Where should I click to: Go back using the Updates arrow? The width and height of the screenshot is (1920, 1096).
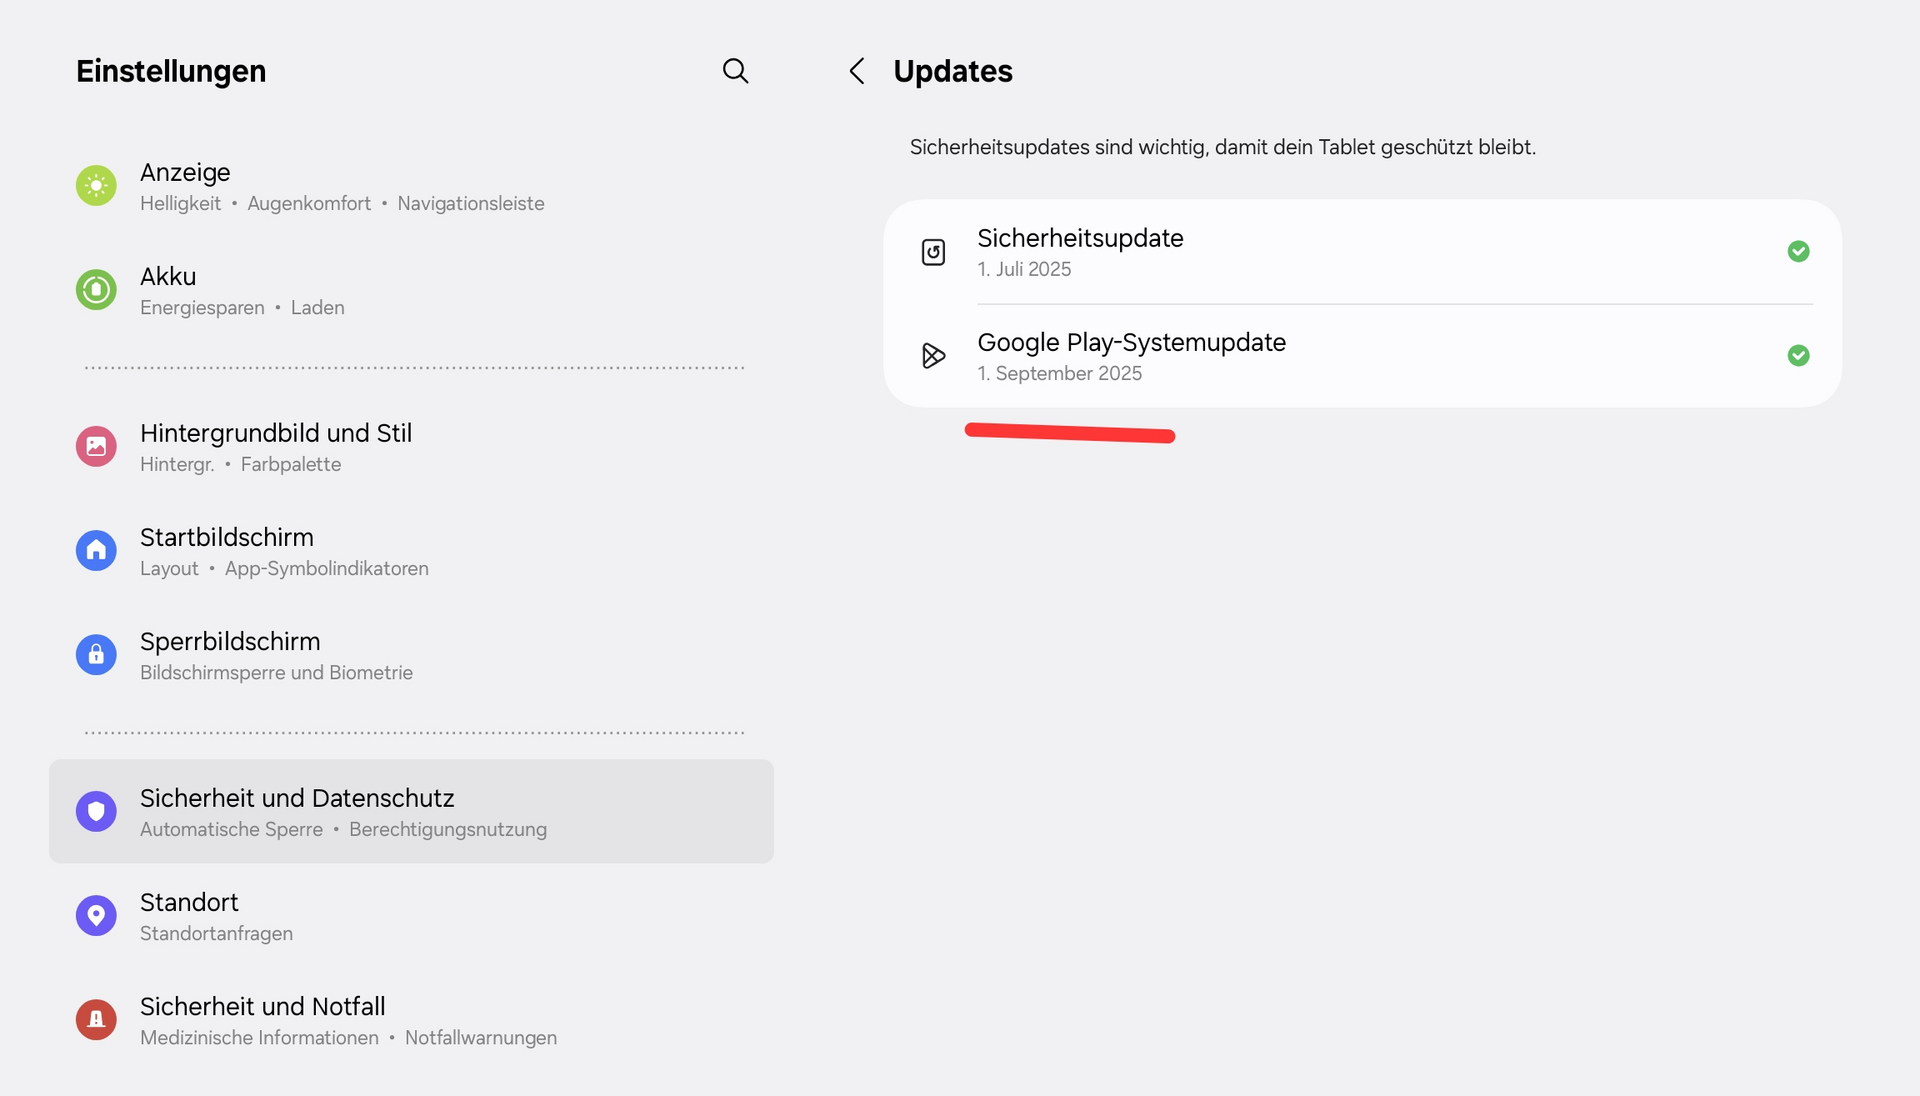coord(857,71)
